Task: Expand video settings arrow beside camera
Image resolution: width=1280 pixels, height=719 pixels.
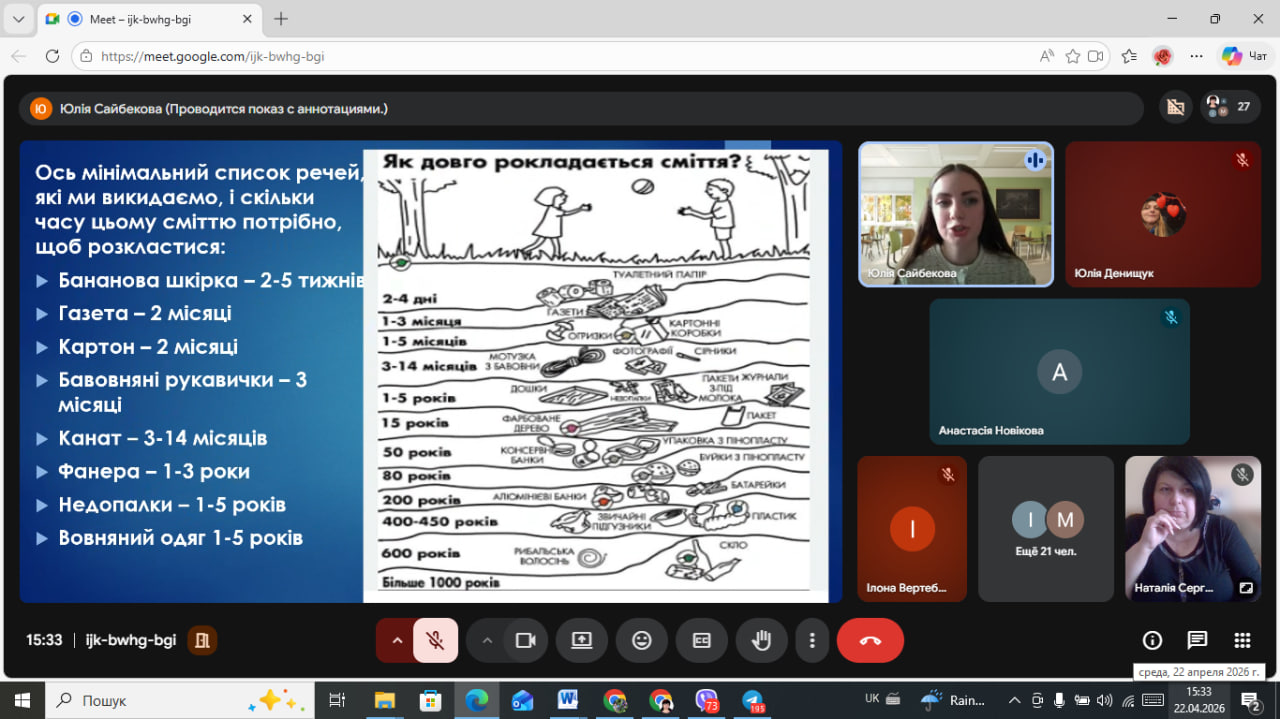Action: coord(487,641)
